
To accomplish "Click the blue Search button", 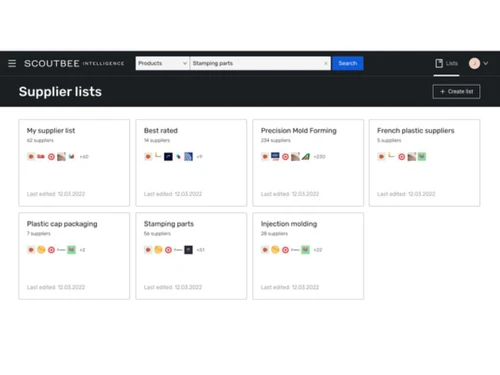I will click(x=348, y=63).
